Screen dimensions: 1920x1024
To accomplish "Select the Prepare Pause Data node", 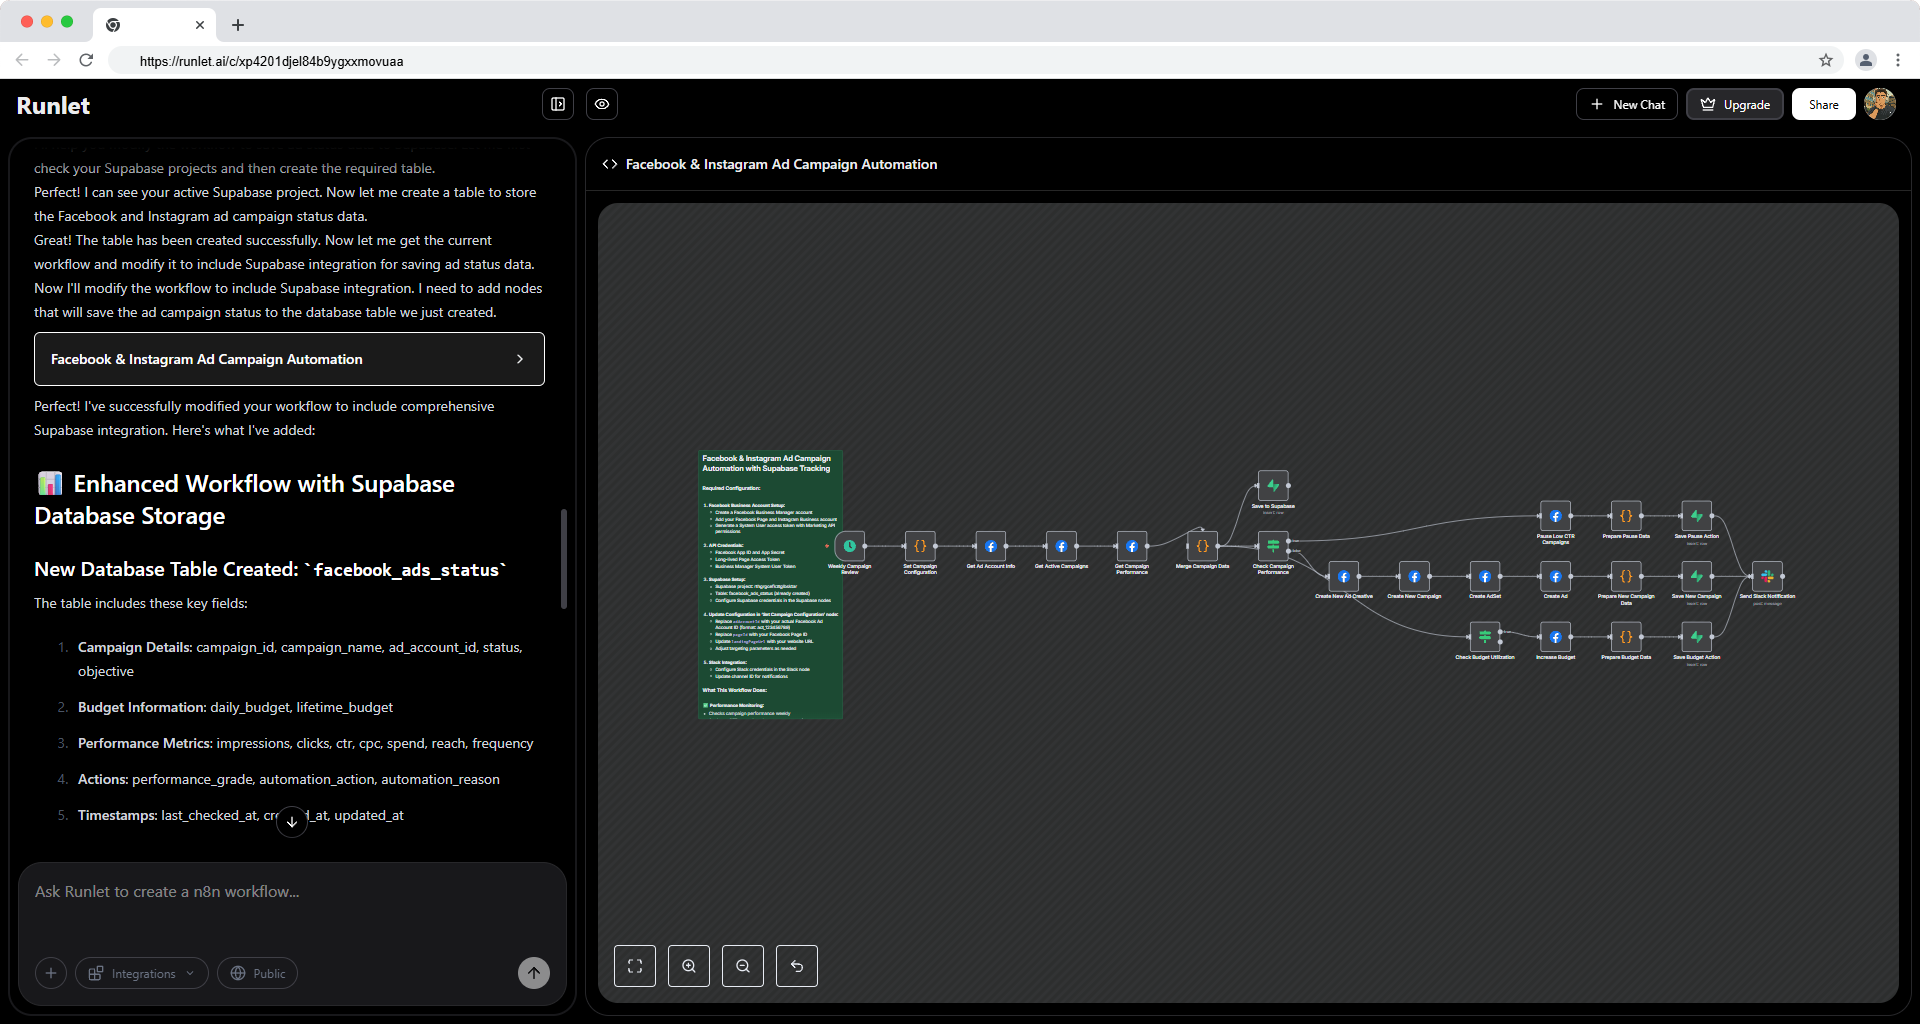I will click(x=1626, y=516).
